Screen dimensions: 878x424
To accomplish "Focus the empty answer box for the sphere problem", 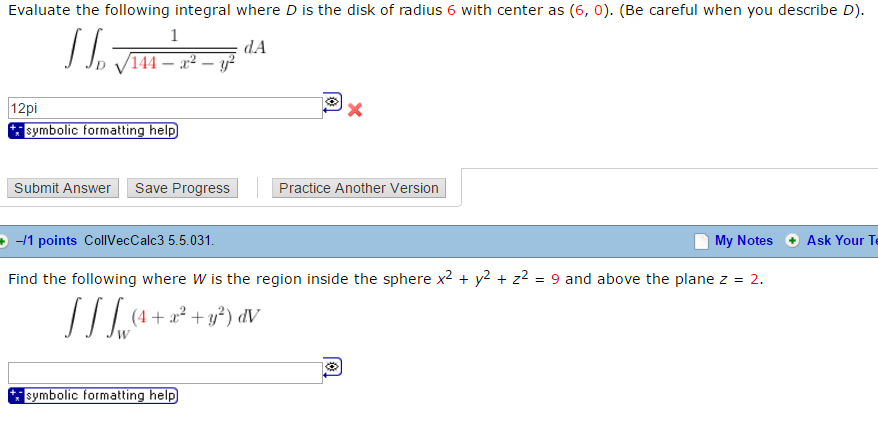I will coord(164,372).
